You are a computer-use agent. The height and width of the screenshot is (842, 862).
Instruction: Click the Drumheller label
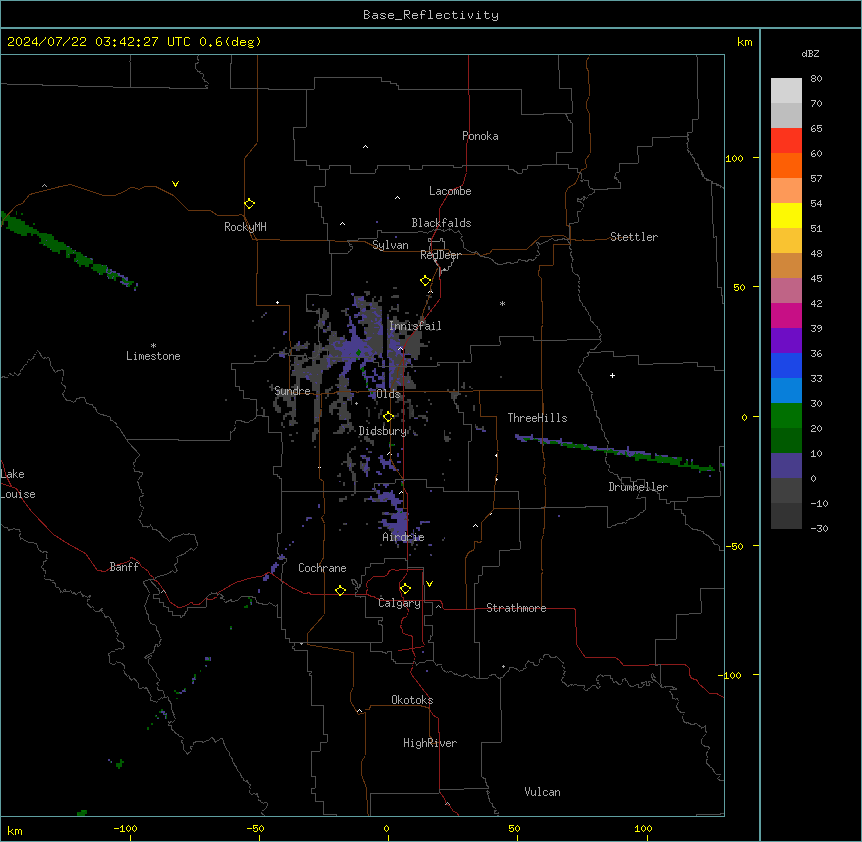coord(638,487)
